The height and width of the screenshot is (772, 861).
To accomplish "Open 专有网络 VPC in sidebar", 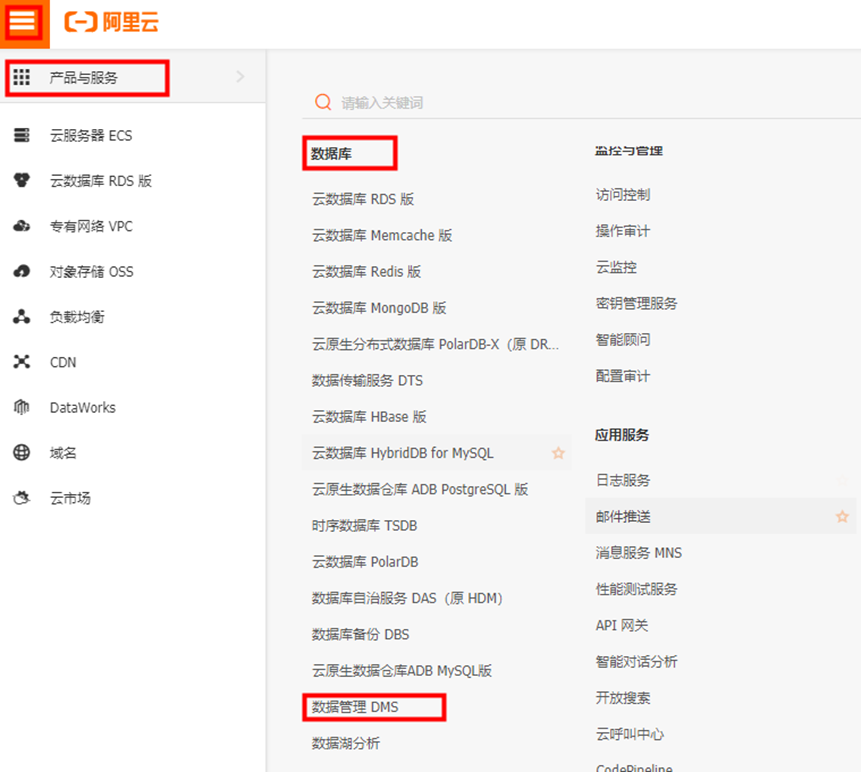I will point(91,226).
